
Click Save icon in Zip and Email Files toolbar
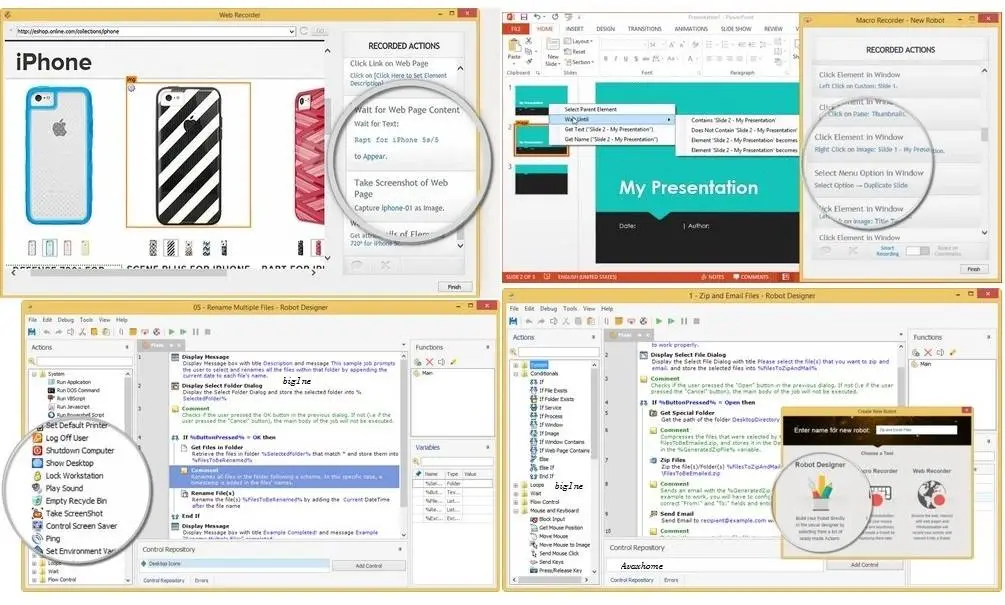click(513, 321)
